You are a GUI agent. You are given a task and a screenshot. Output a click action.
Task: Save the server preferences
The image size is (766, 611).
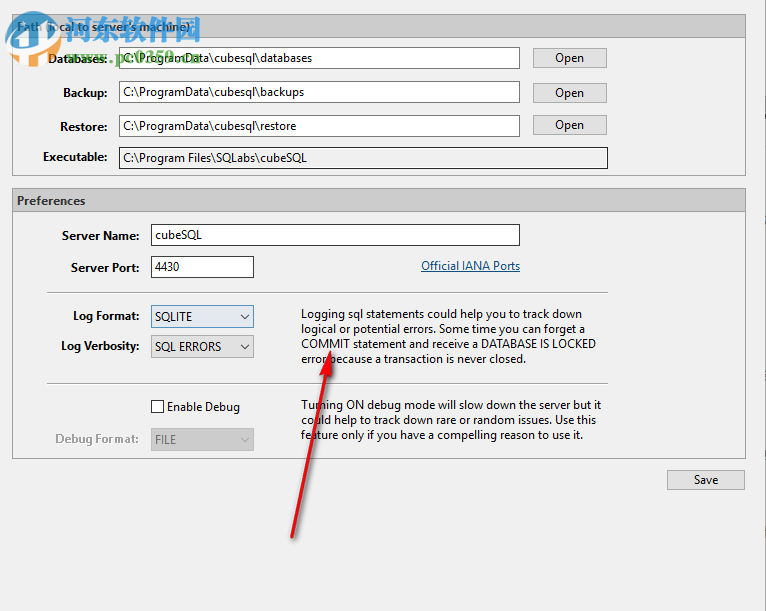click(706, 480)
